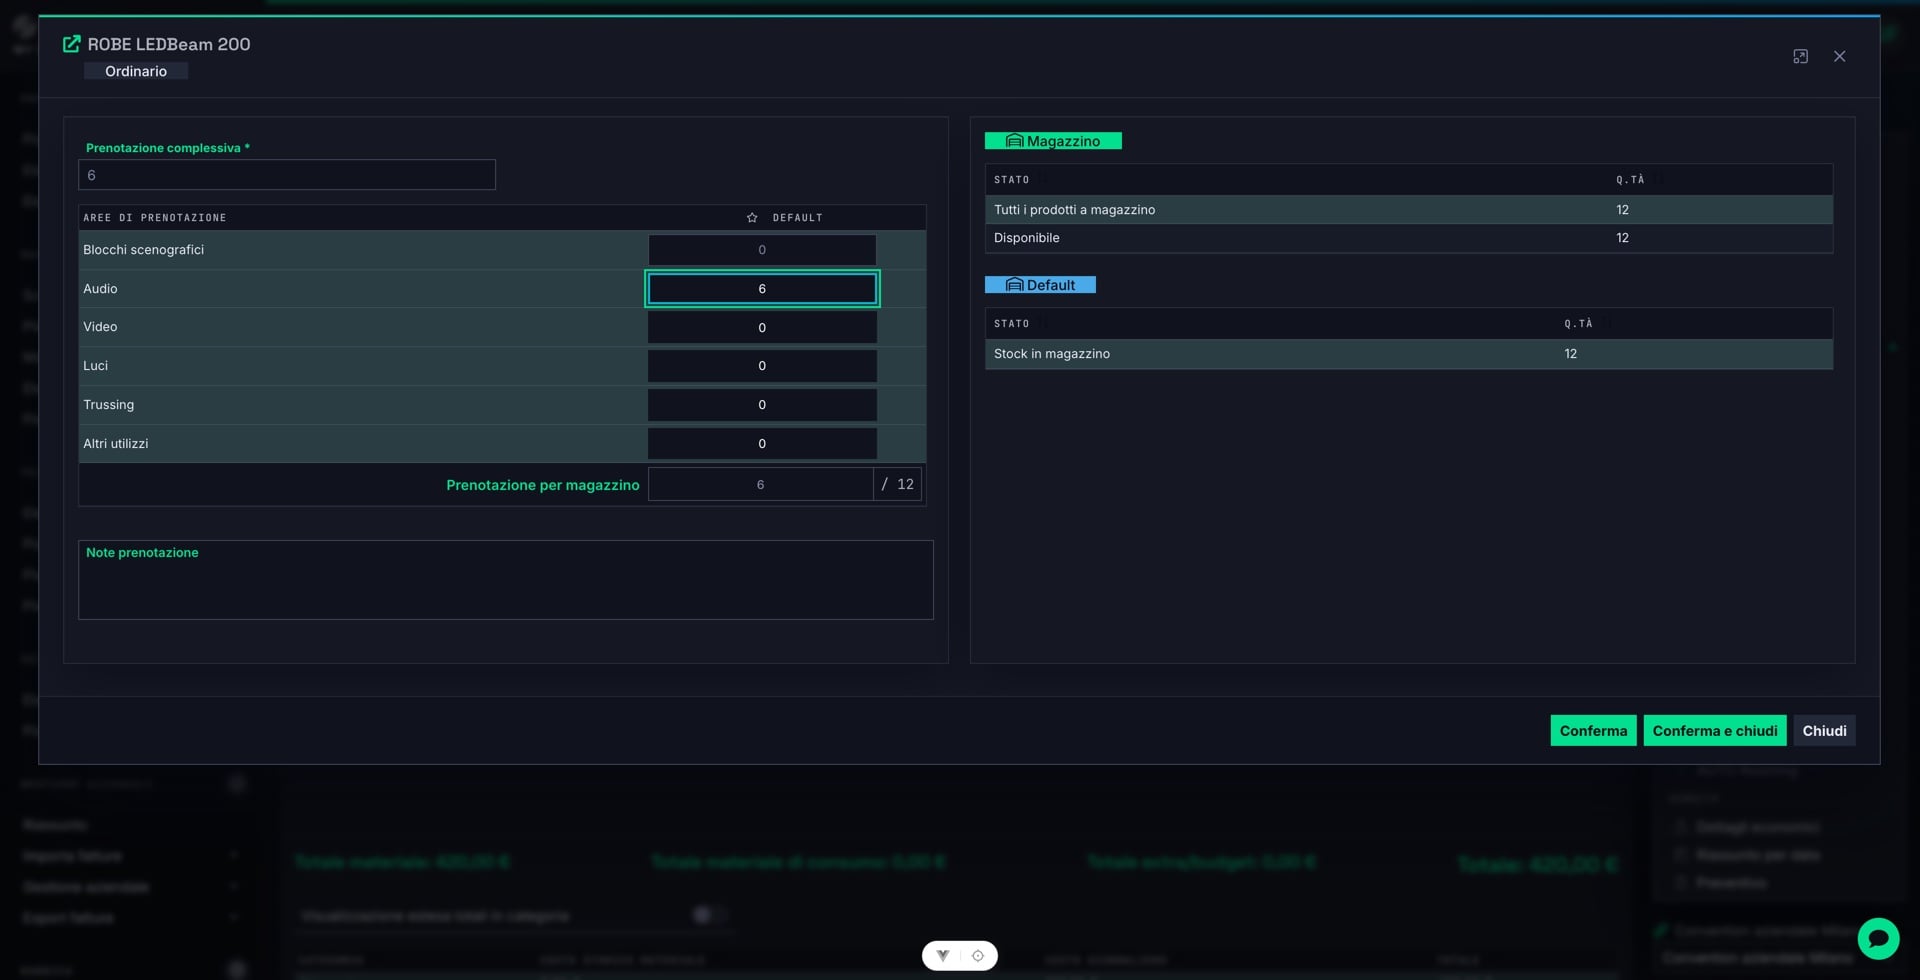Click the 'Video' area label
This screenshot has height=980, width=1920.
100,327
